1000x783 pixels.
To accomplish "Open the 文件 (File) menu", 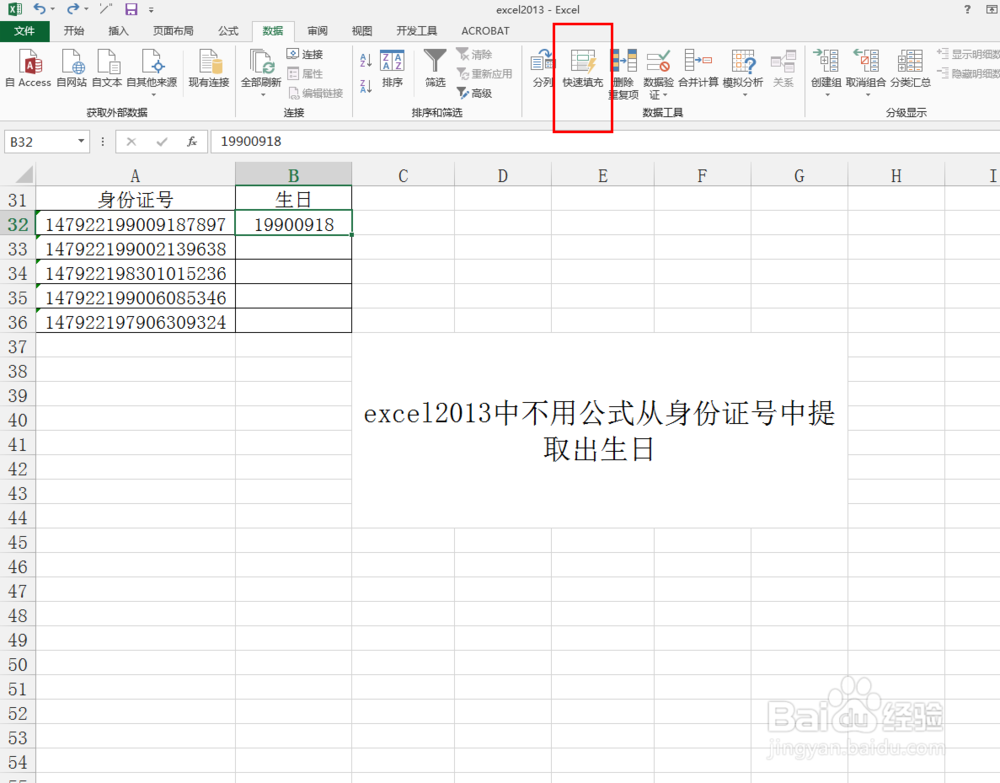I will coord(26,31).
